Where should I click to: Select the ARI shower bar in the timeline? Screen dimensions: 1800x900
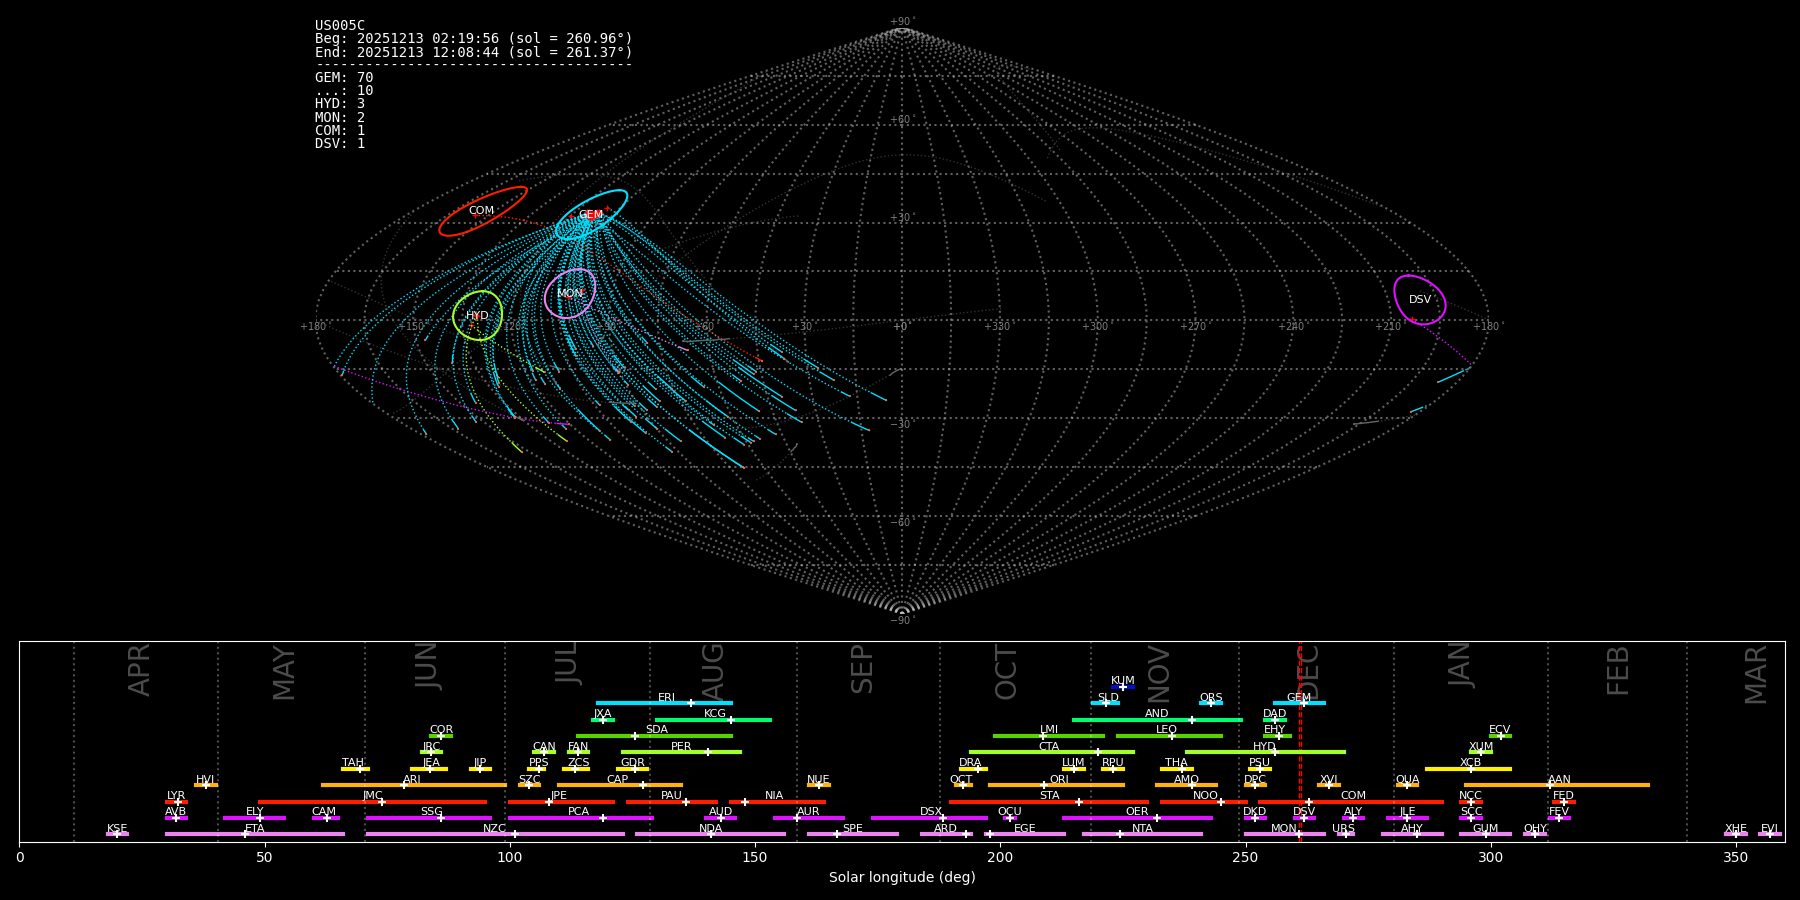tap(414, 785)
